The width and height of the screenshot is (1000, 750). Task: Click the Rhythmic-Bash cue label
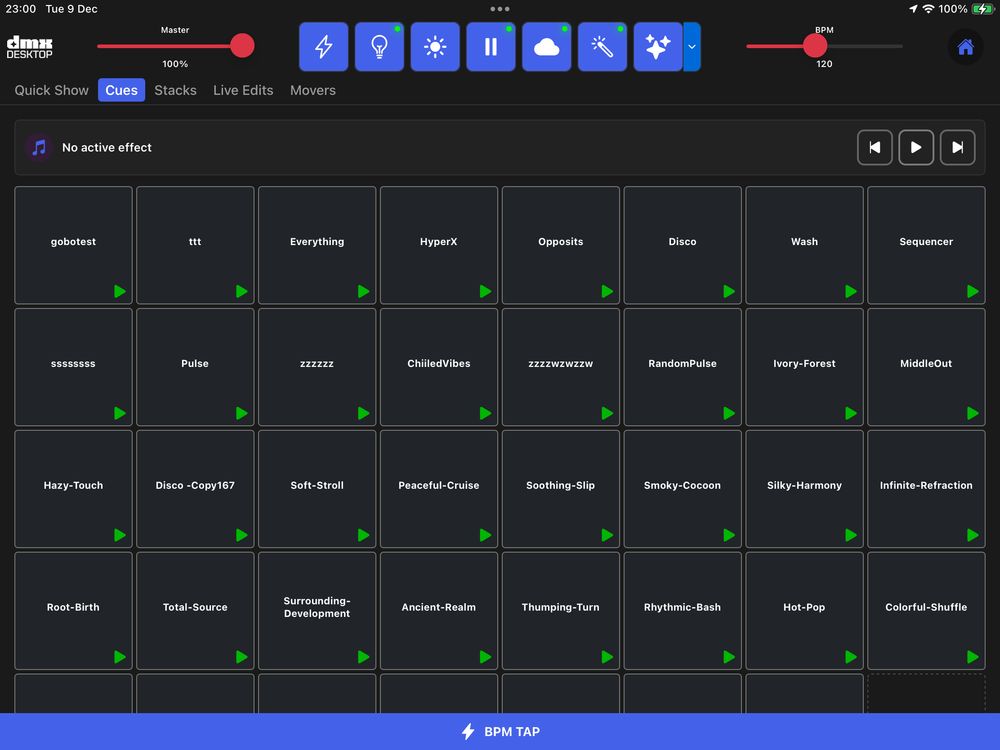pyautogui.click(x=682, y=607)
